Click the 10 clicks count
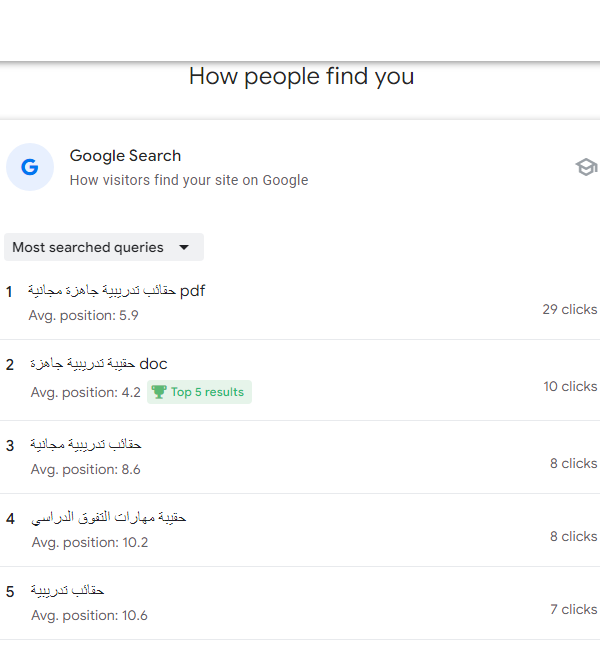600x647 pixels. pos(570,386)
